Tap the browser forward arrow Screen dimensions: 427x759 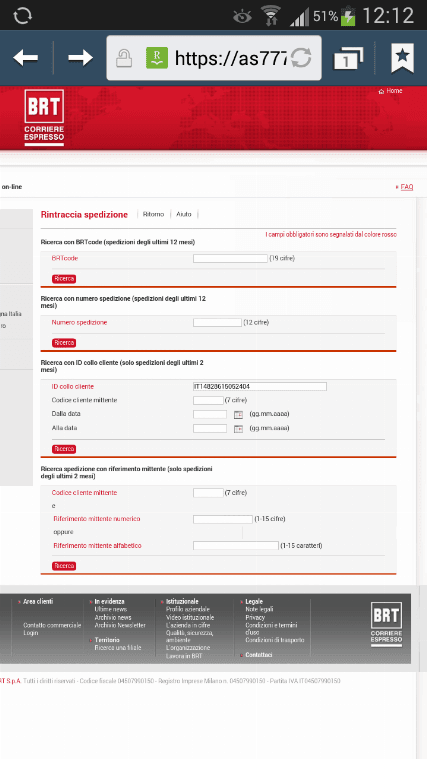pyautogui.click(x=80, y=58)
